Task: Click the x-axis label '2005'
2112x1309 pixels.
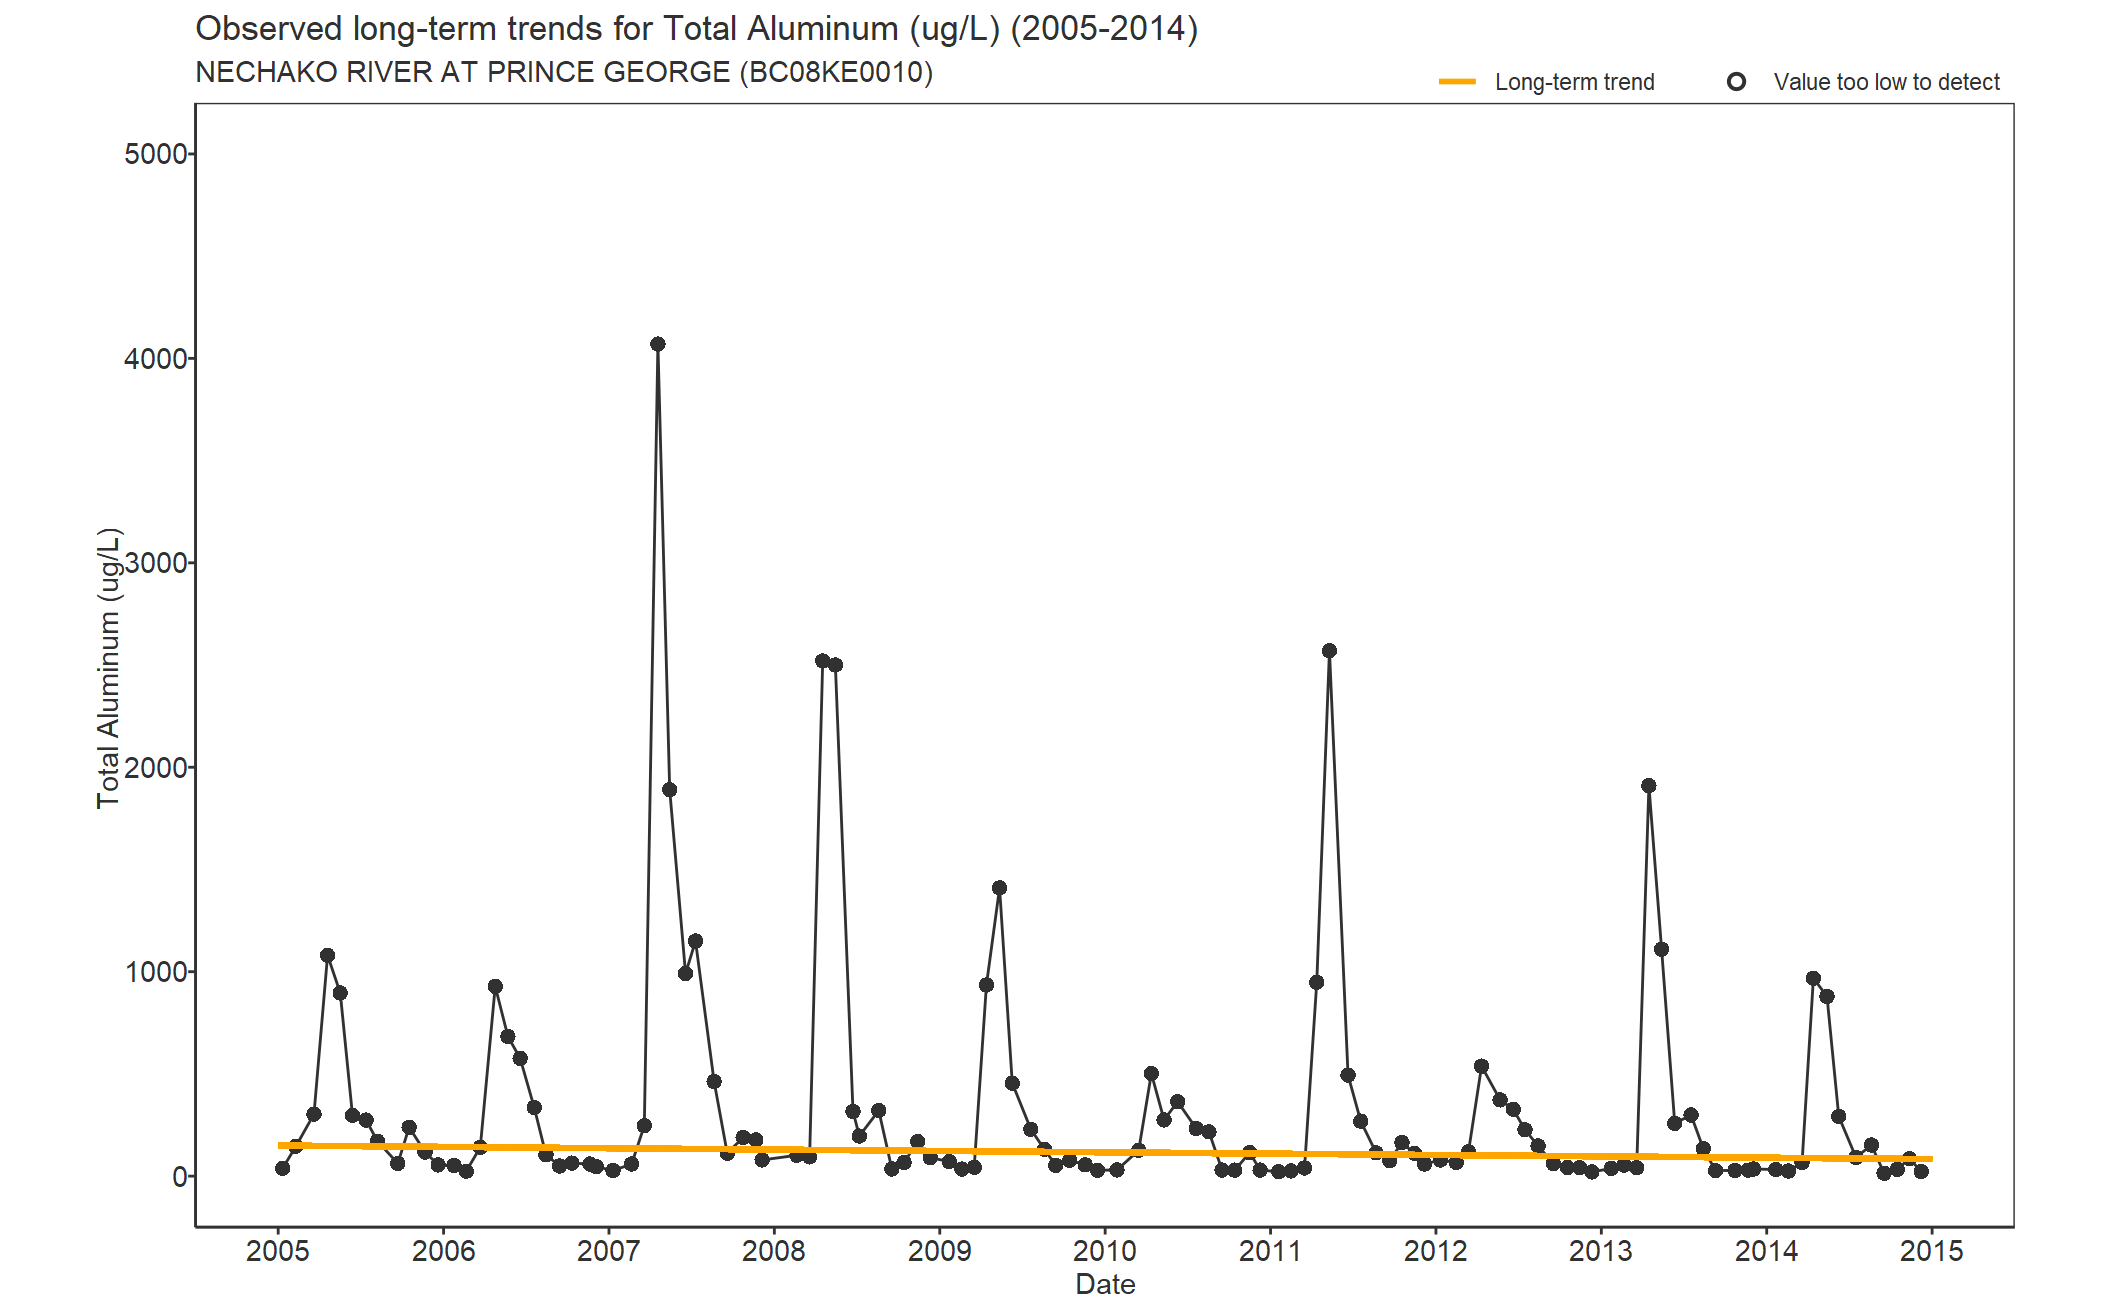Action: pyautogui.click(x=278, y=1251)
